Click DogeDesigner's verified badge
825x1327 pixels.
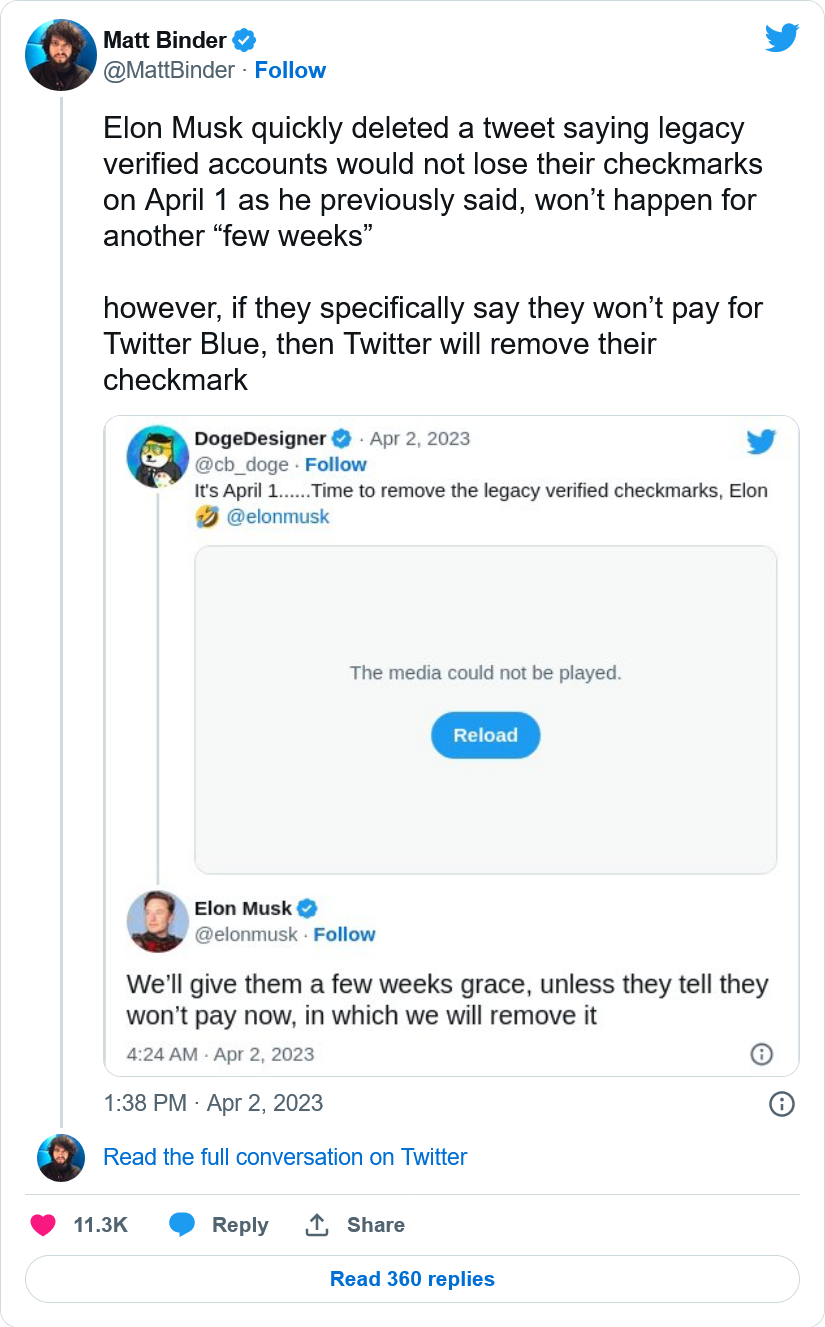(x=342, y=439)
